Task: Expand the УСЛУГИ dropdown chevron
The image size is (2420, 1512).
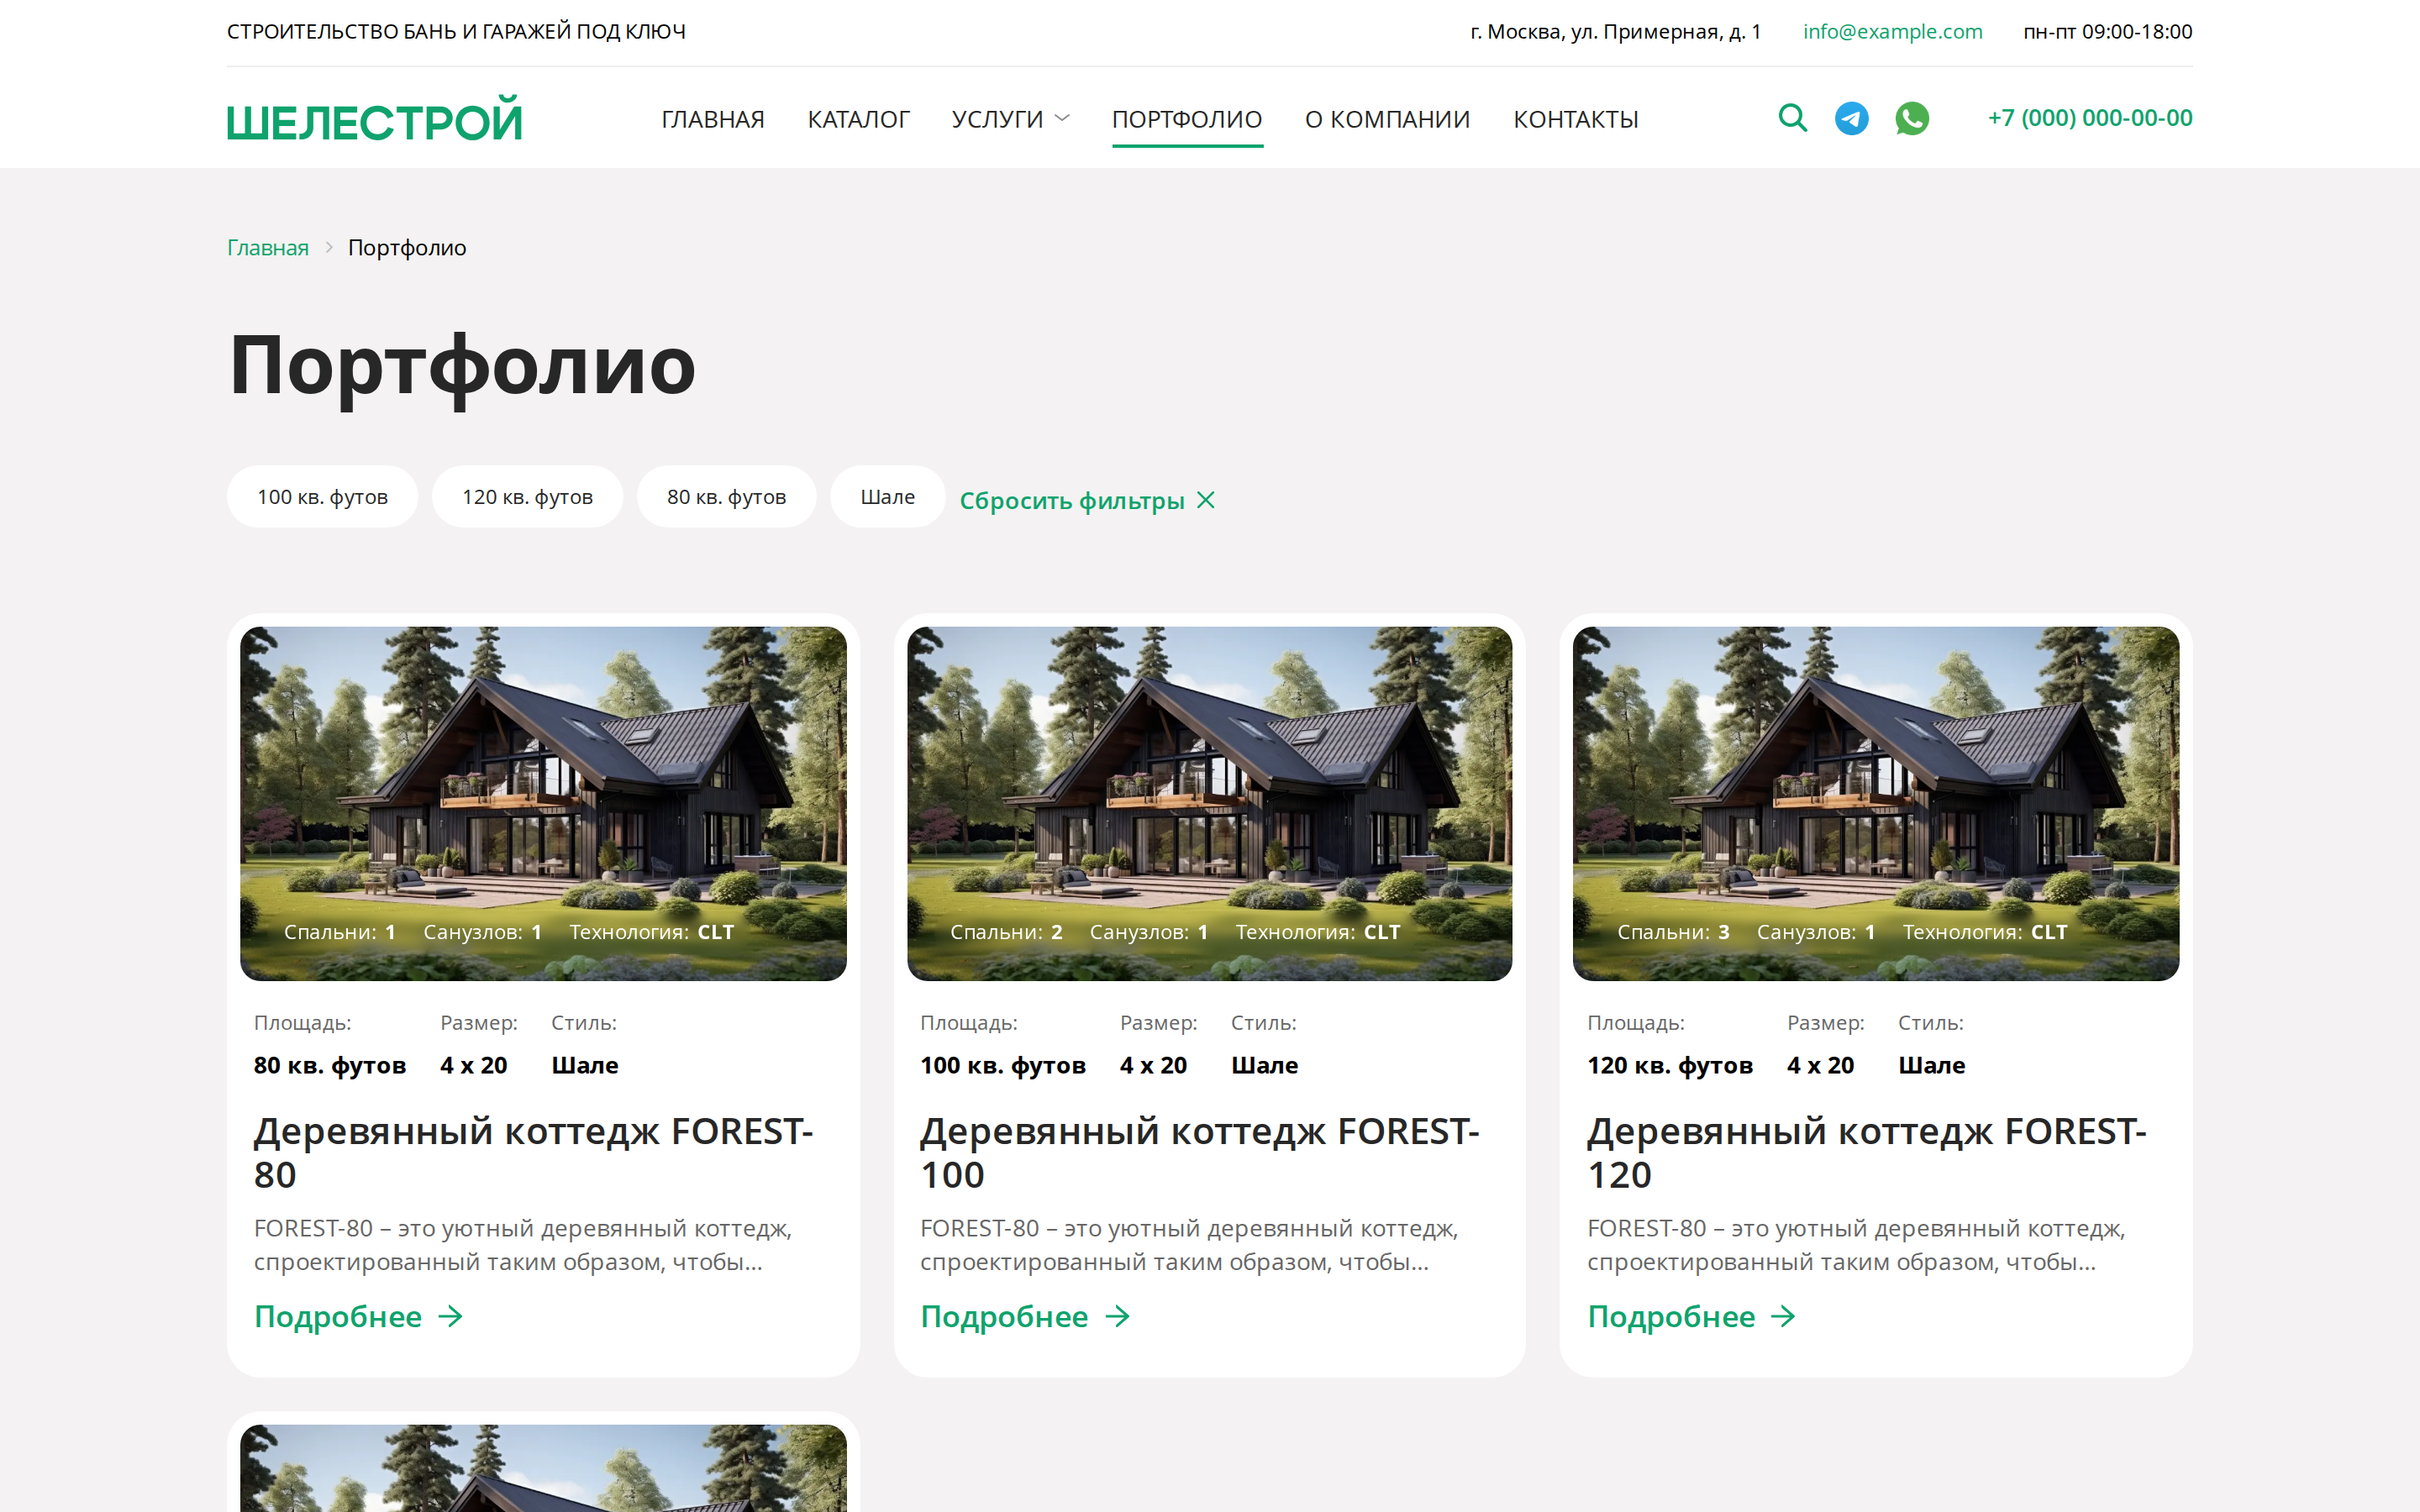Action: (1062, 119)
